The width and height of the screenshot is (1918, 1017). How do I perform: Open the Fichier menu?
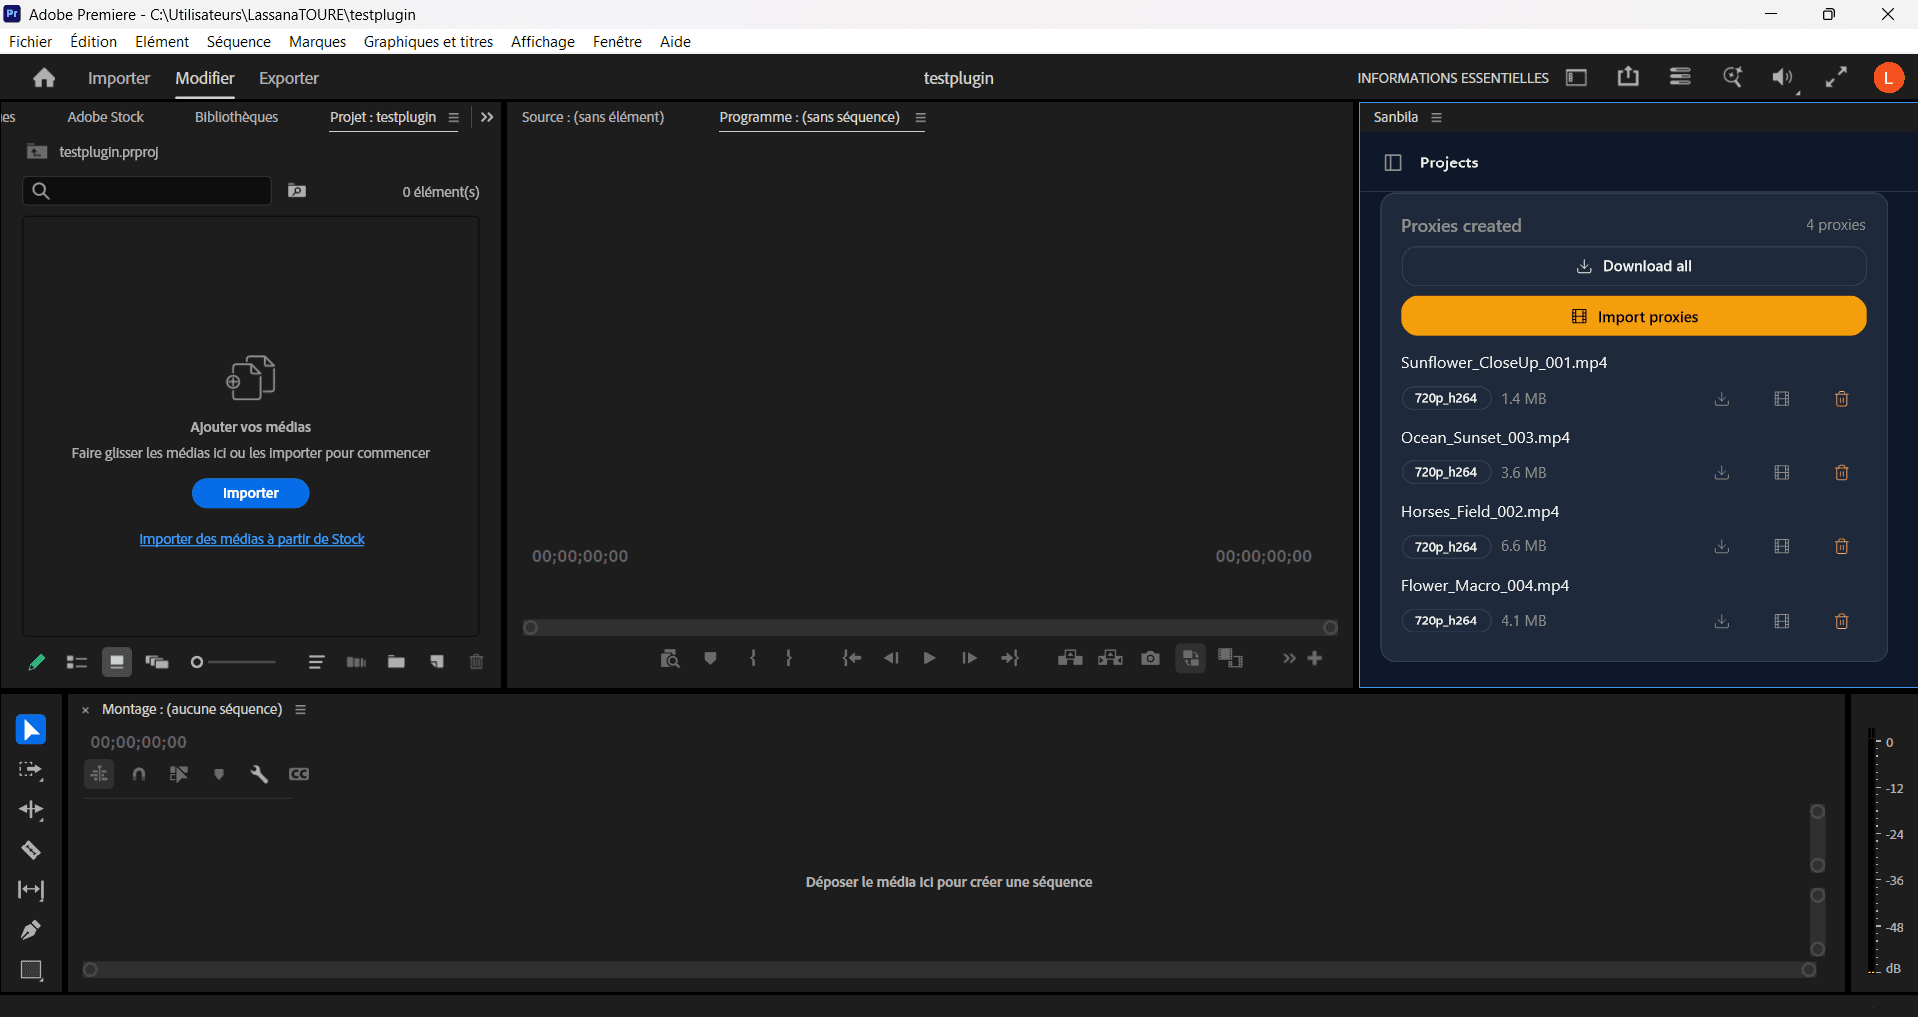(31, 42)
